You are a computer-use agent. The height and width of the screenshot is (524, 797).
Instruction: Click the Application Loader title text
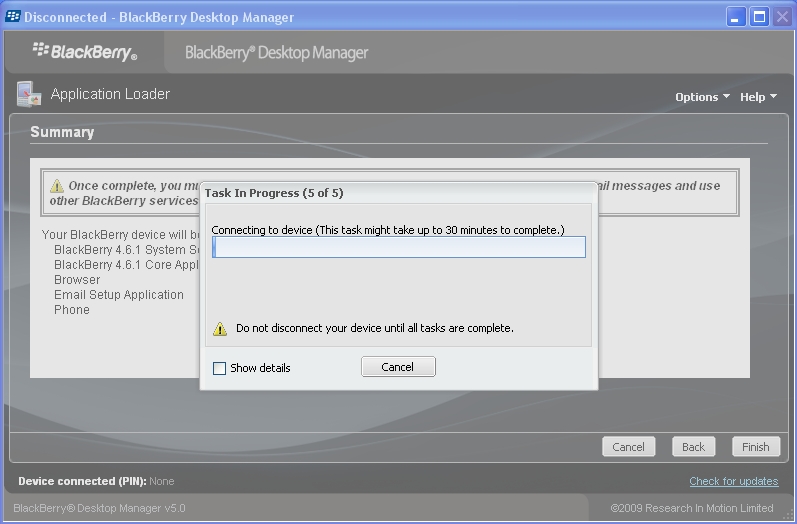click(110, 94)
